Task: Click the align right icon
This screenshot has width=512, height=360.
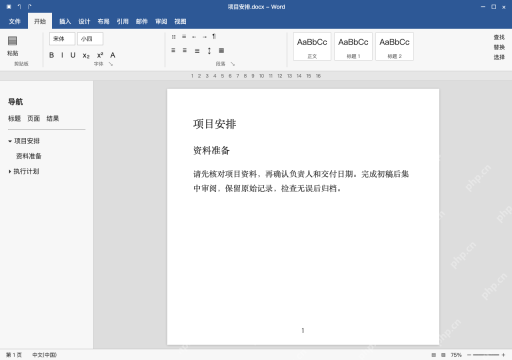Action: (197, 51)
